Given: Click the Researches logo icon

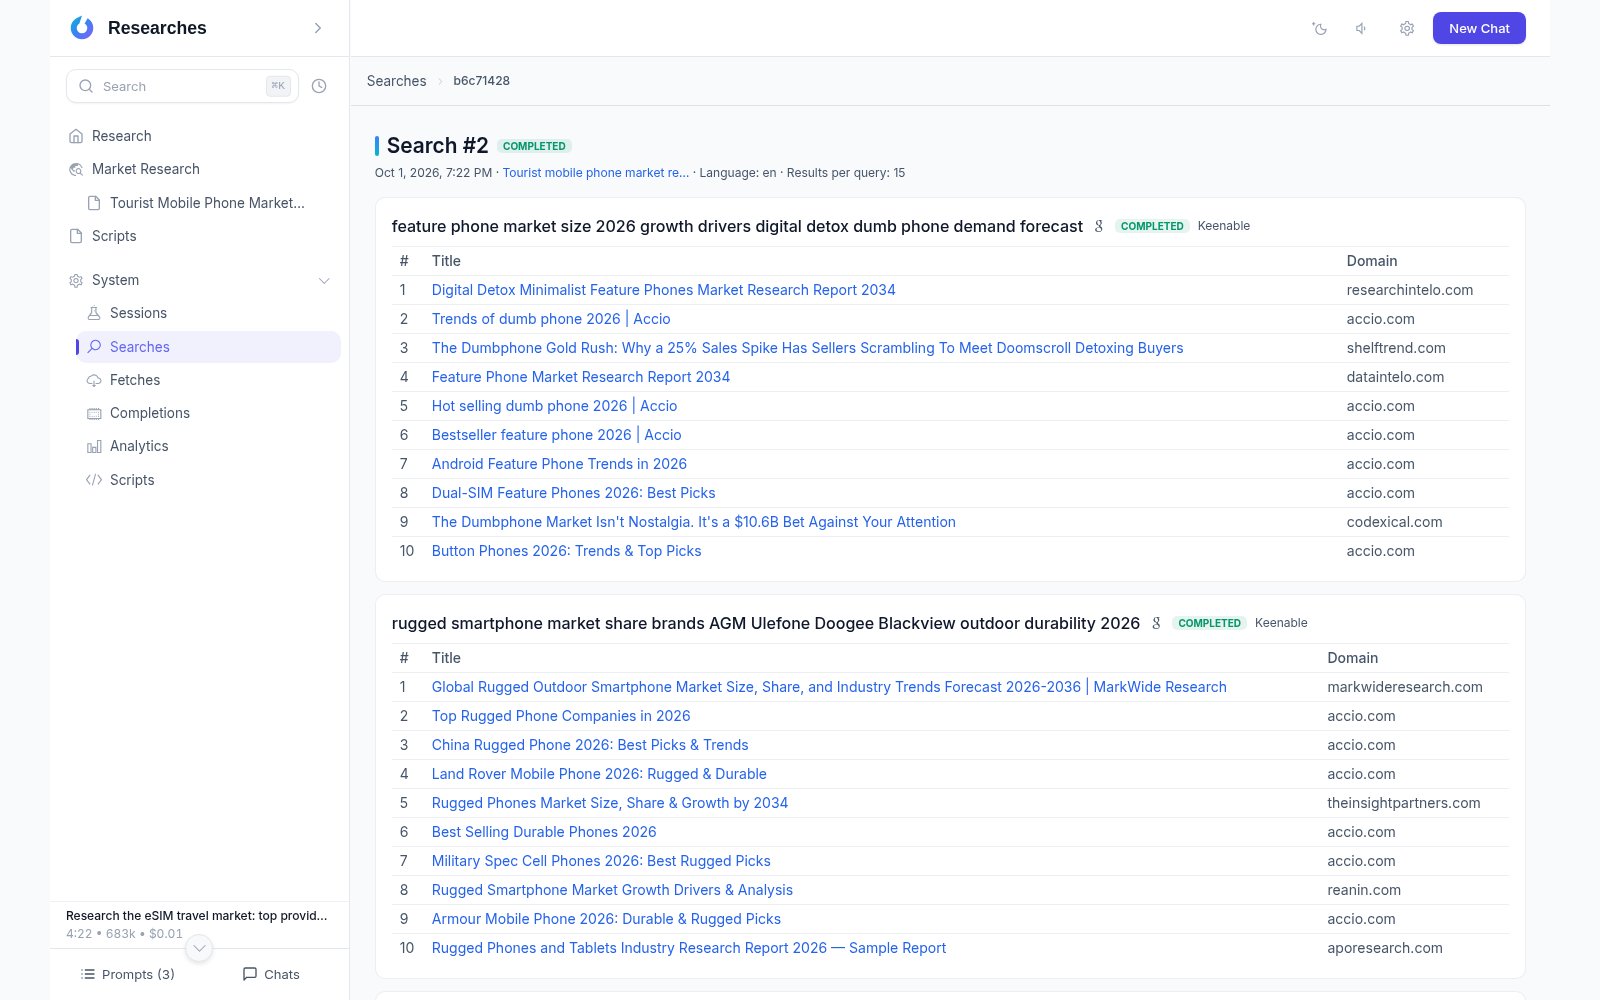Looking at the screenshot, I should (x=82, y=28).
